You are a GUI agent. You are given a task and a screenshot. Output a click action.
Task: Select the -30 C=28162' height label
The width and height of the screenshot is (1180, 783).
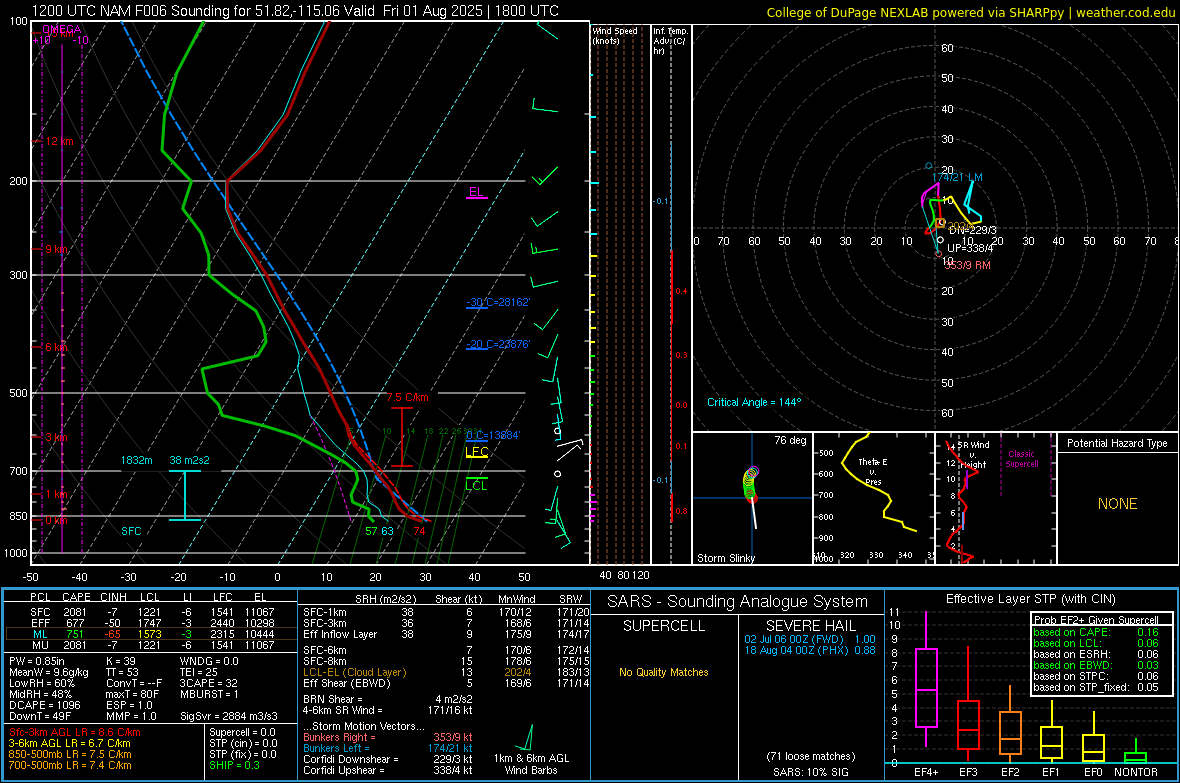coord(498,302)
